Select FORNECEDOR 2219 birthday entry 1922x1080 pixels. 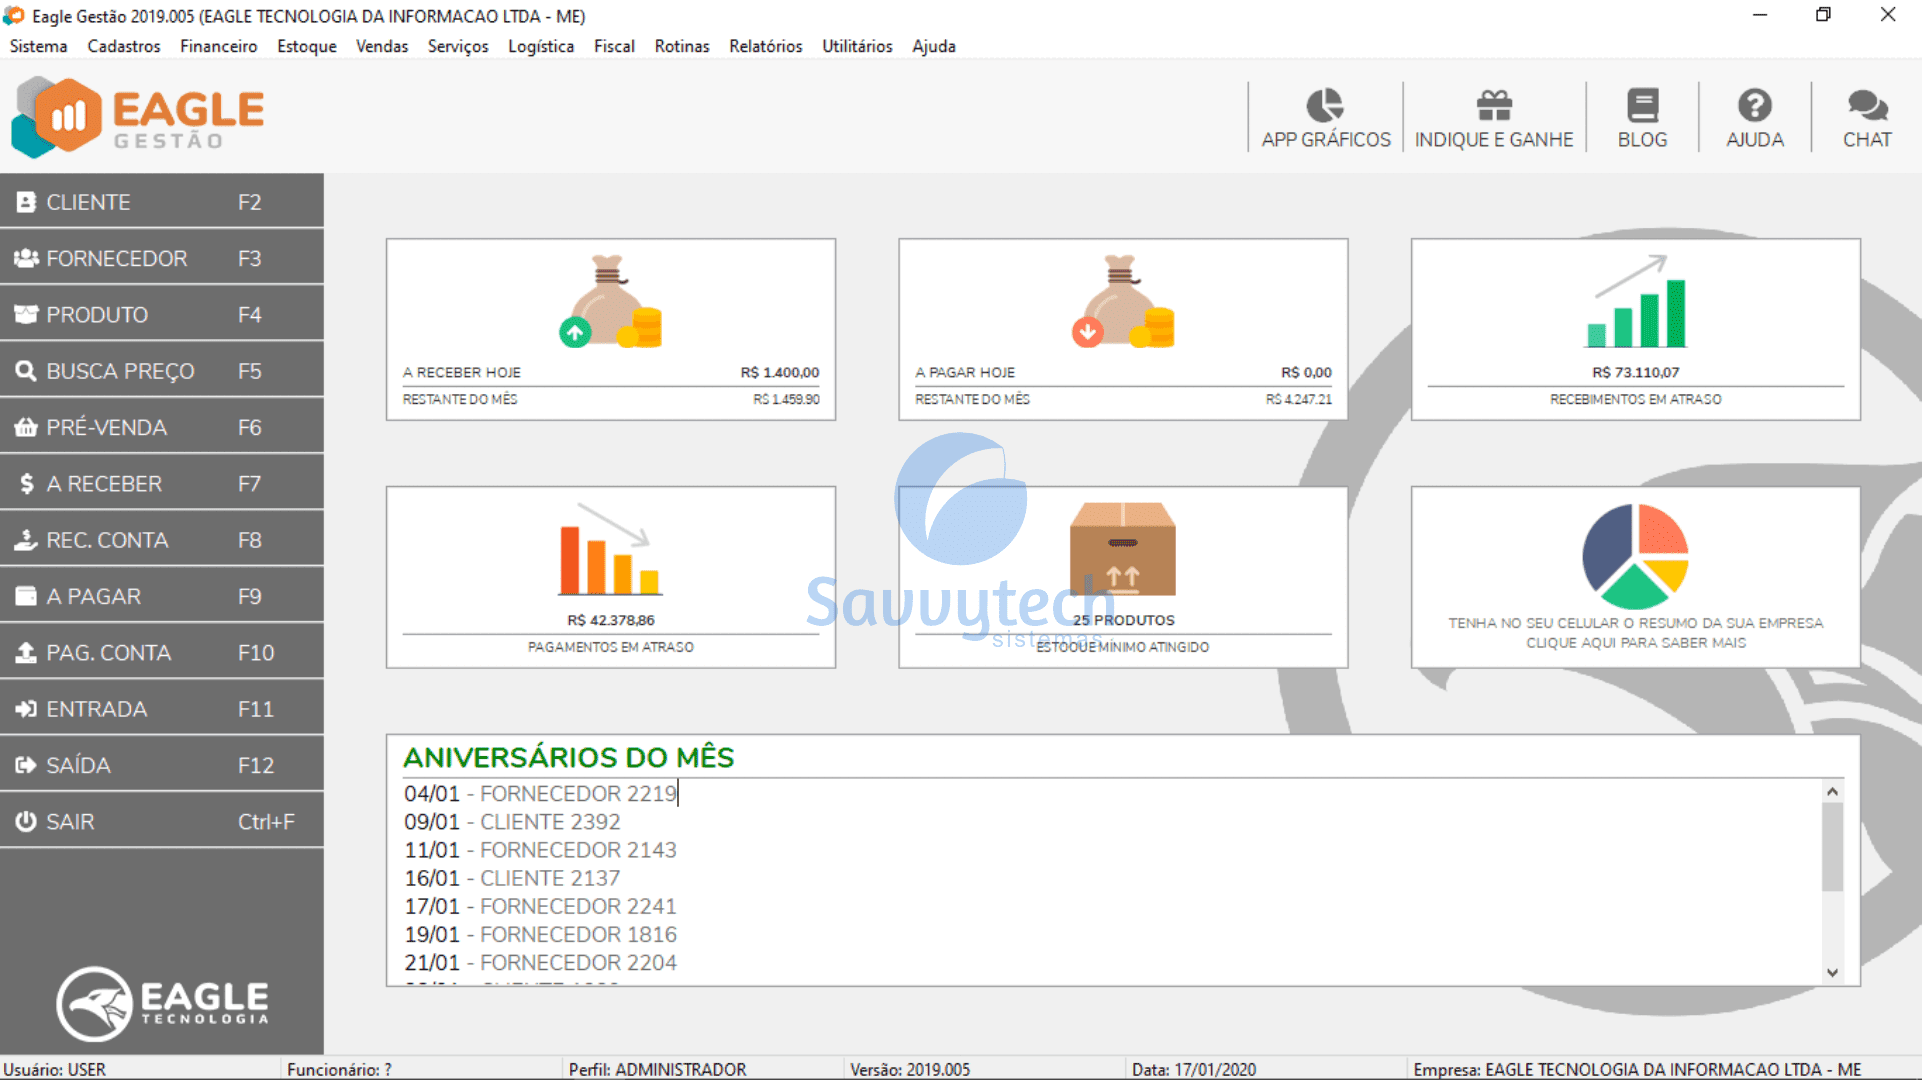tap(543, 793)
